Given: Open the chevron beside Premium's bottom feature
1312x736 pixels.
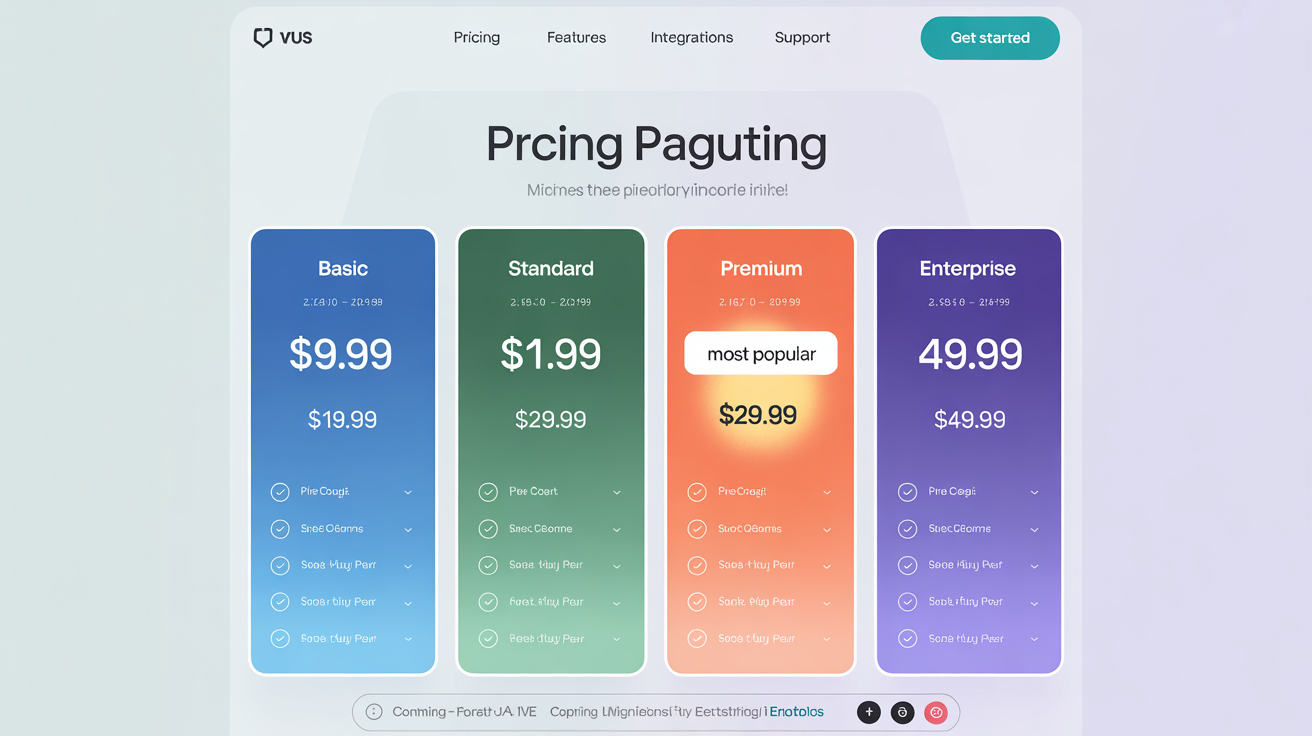Looking at the screenshot, I should pos(826,637).
